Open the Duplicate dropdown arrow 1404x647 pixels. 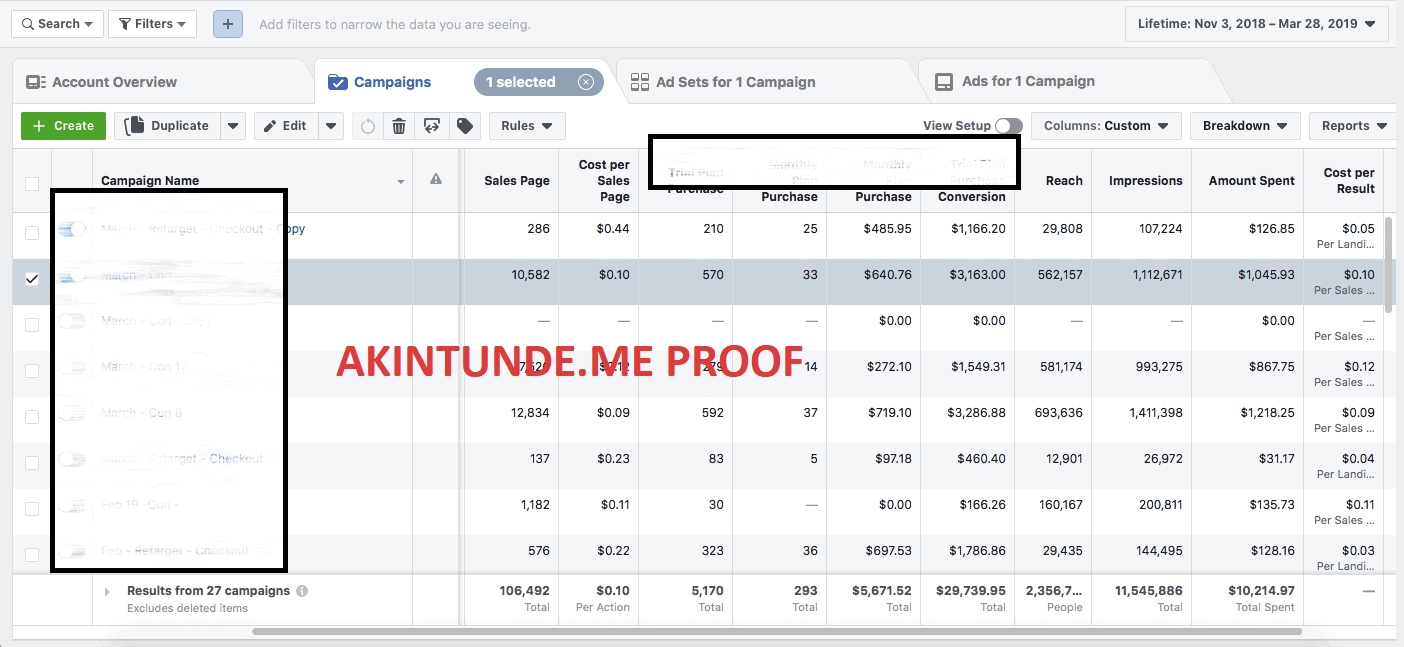[x=233, y=126]
